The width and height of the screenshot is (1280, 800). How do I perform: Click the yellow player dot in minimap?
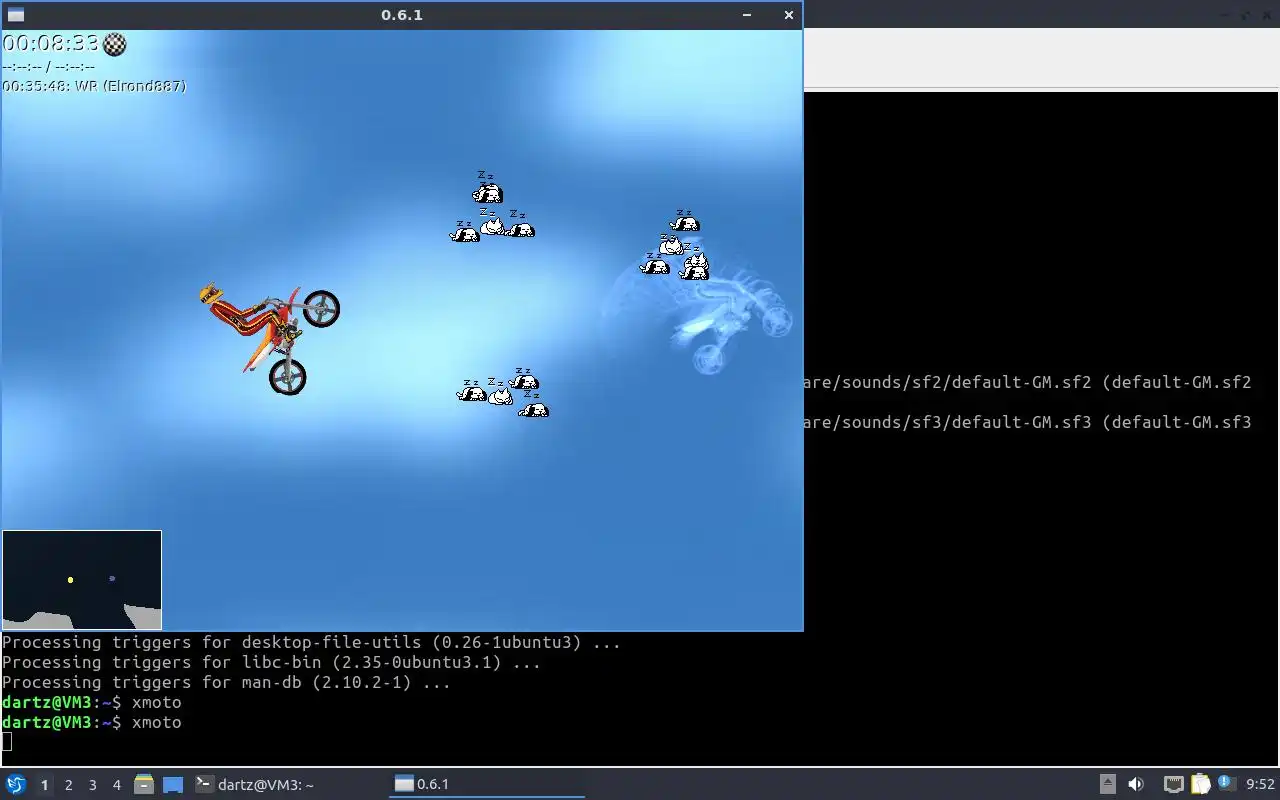70,580
